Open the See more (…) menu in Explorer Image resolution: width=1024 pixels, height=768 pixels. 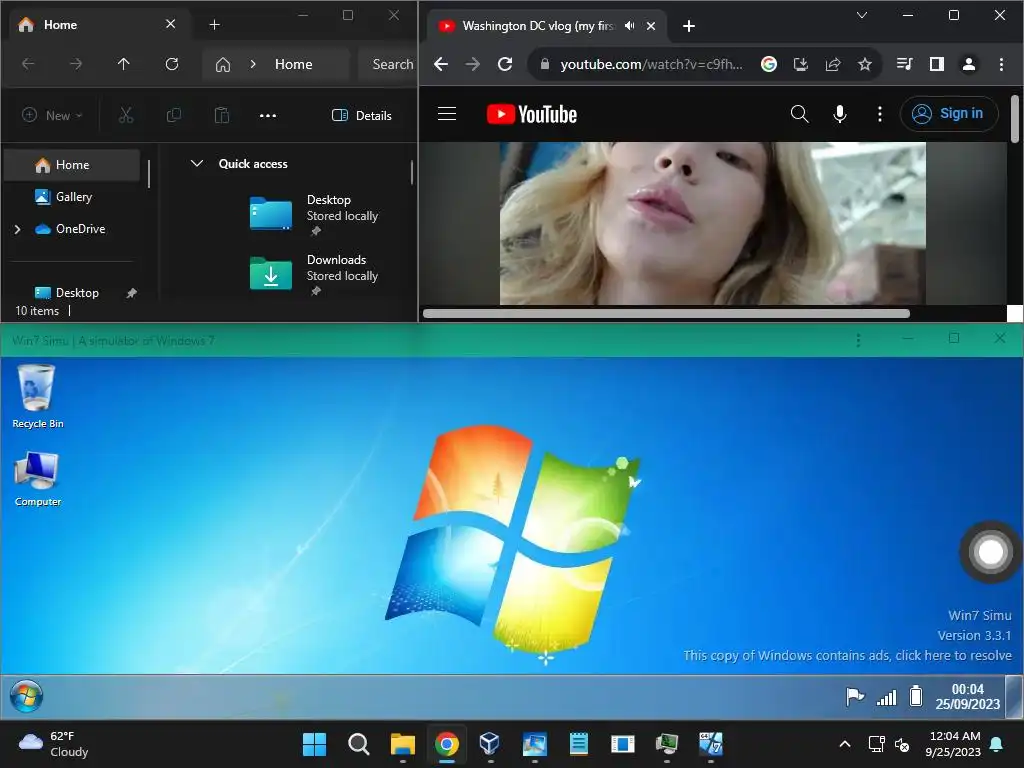point(268,116)
